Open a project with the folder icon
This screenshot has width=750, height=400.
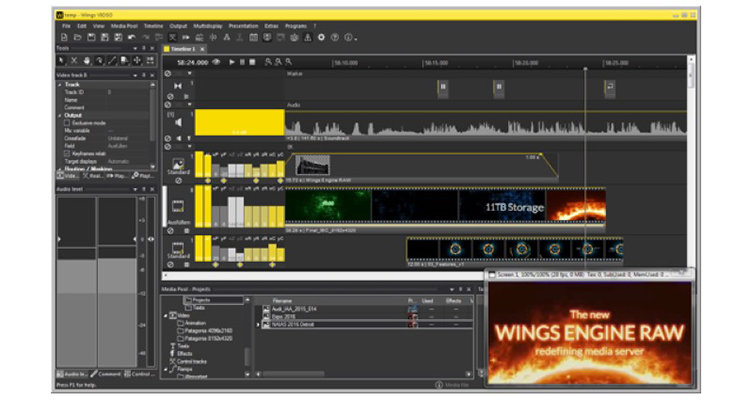pyautogui.click(x=77, y=37)
